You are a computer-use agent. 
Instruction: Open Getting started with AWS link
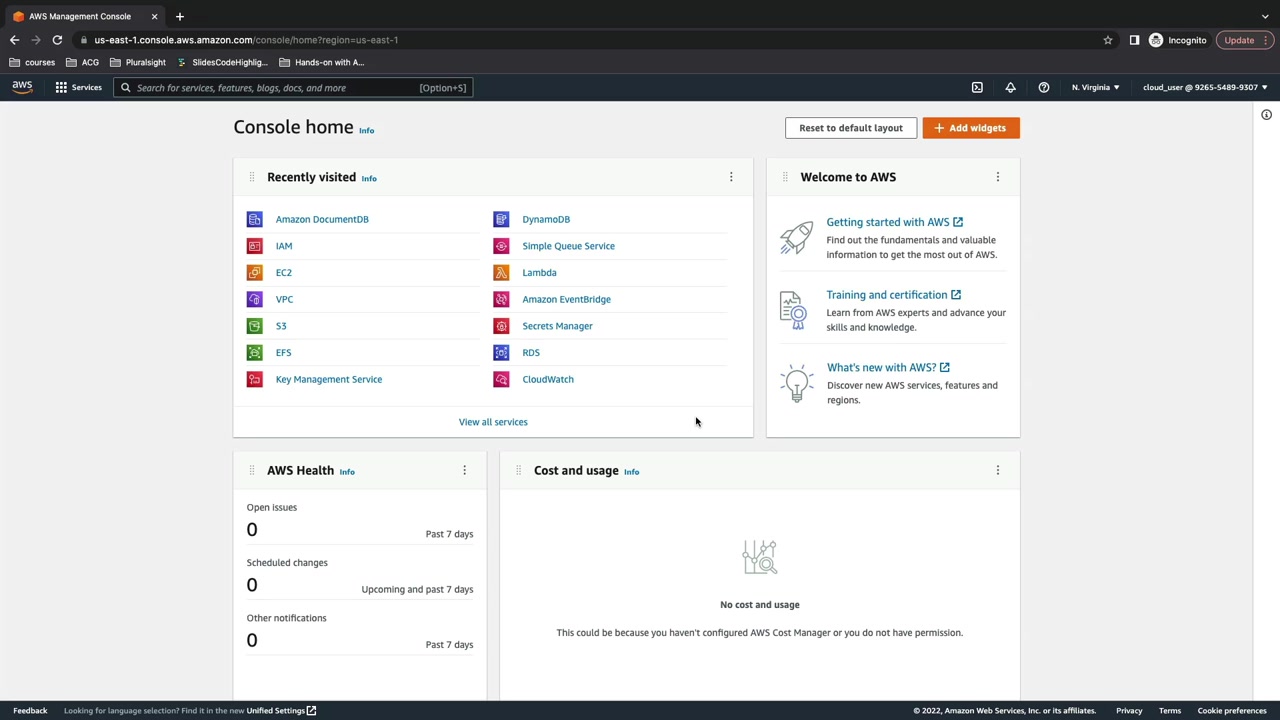[x=895, y=222]
